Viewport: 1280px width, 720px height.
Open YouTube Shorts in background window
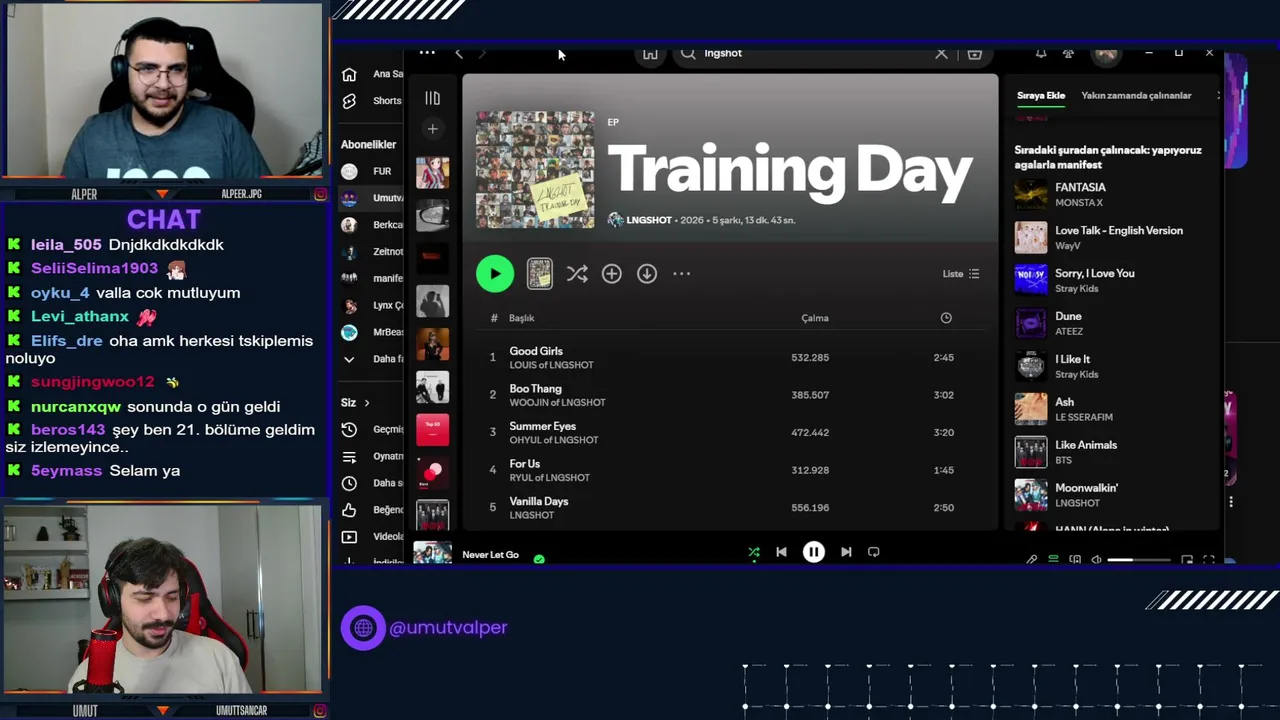pos(372,101)
